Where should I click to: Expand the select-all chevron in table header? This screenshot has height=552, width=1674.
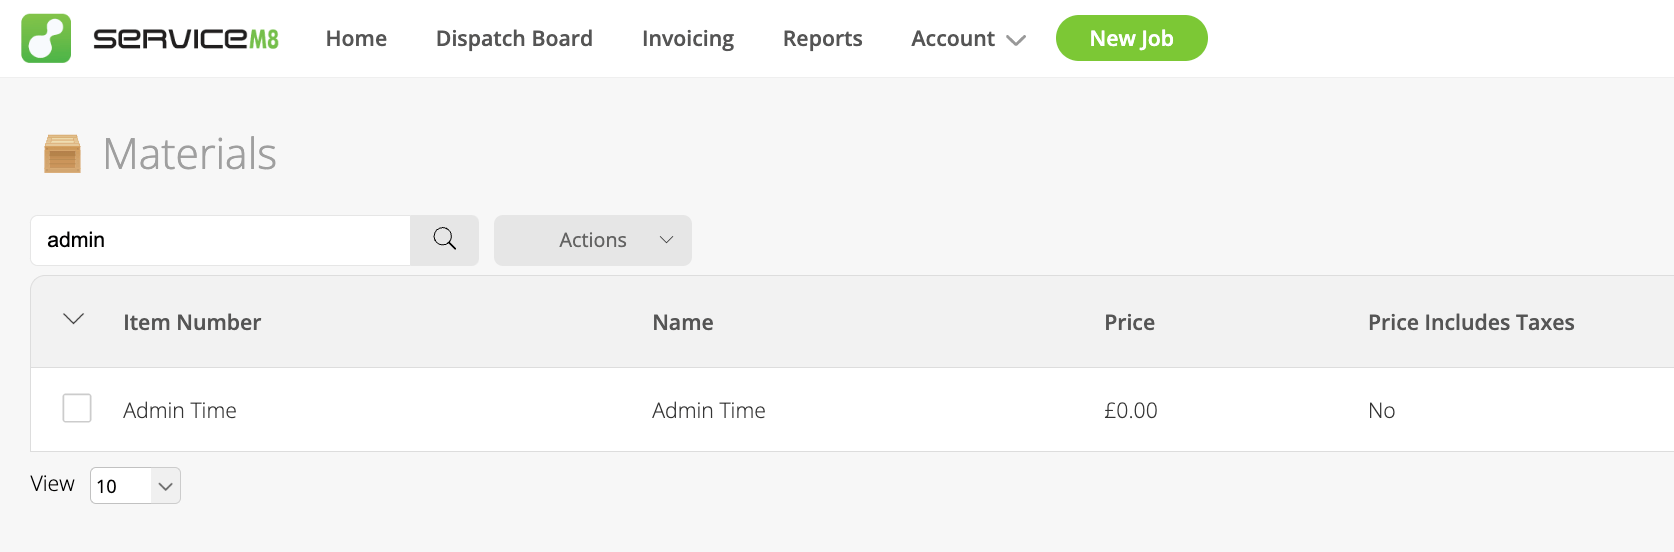pos(73,320)
